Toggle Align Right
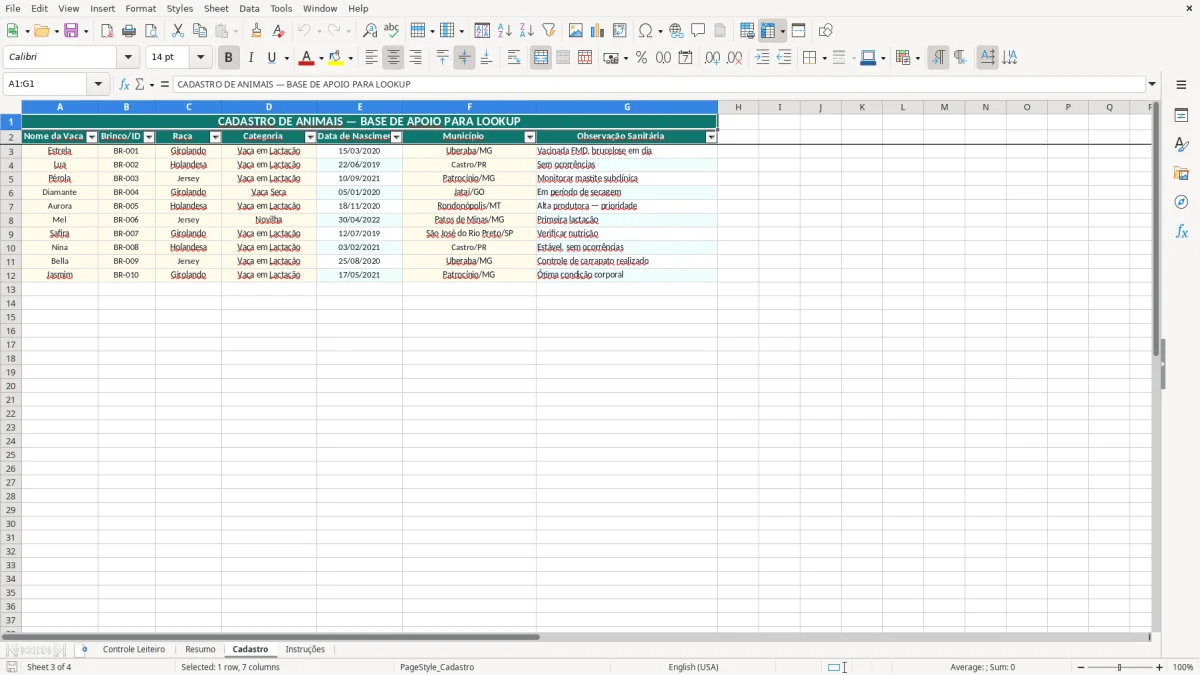This screenshot has width=1200, height=675. pyautogui.click(x=416, y=58)
